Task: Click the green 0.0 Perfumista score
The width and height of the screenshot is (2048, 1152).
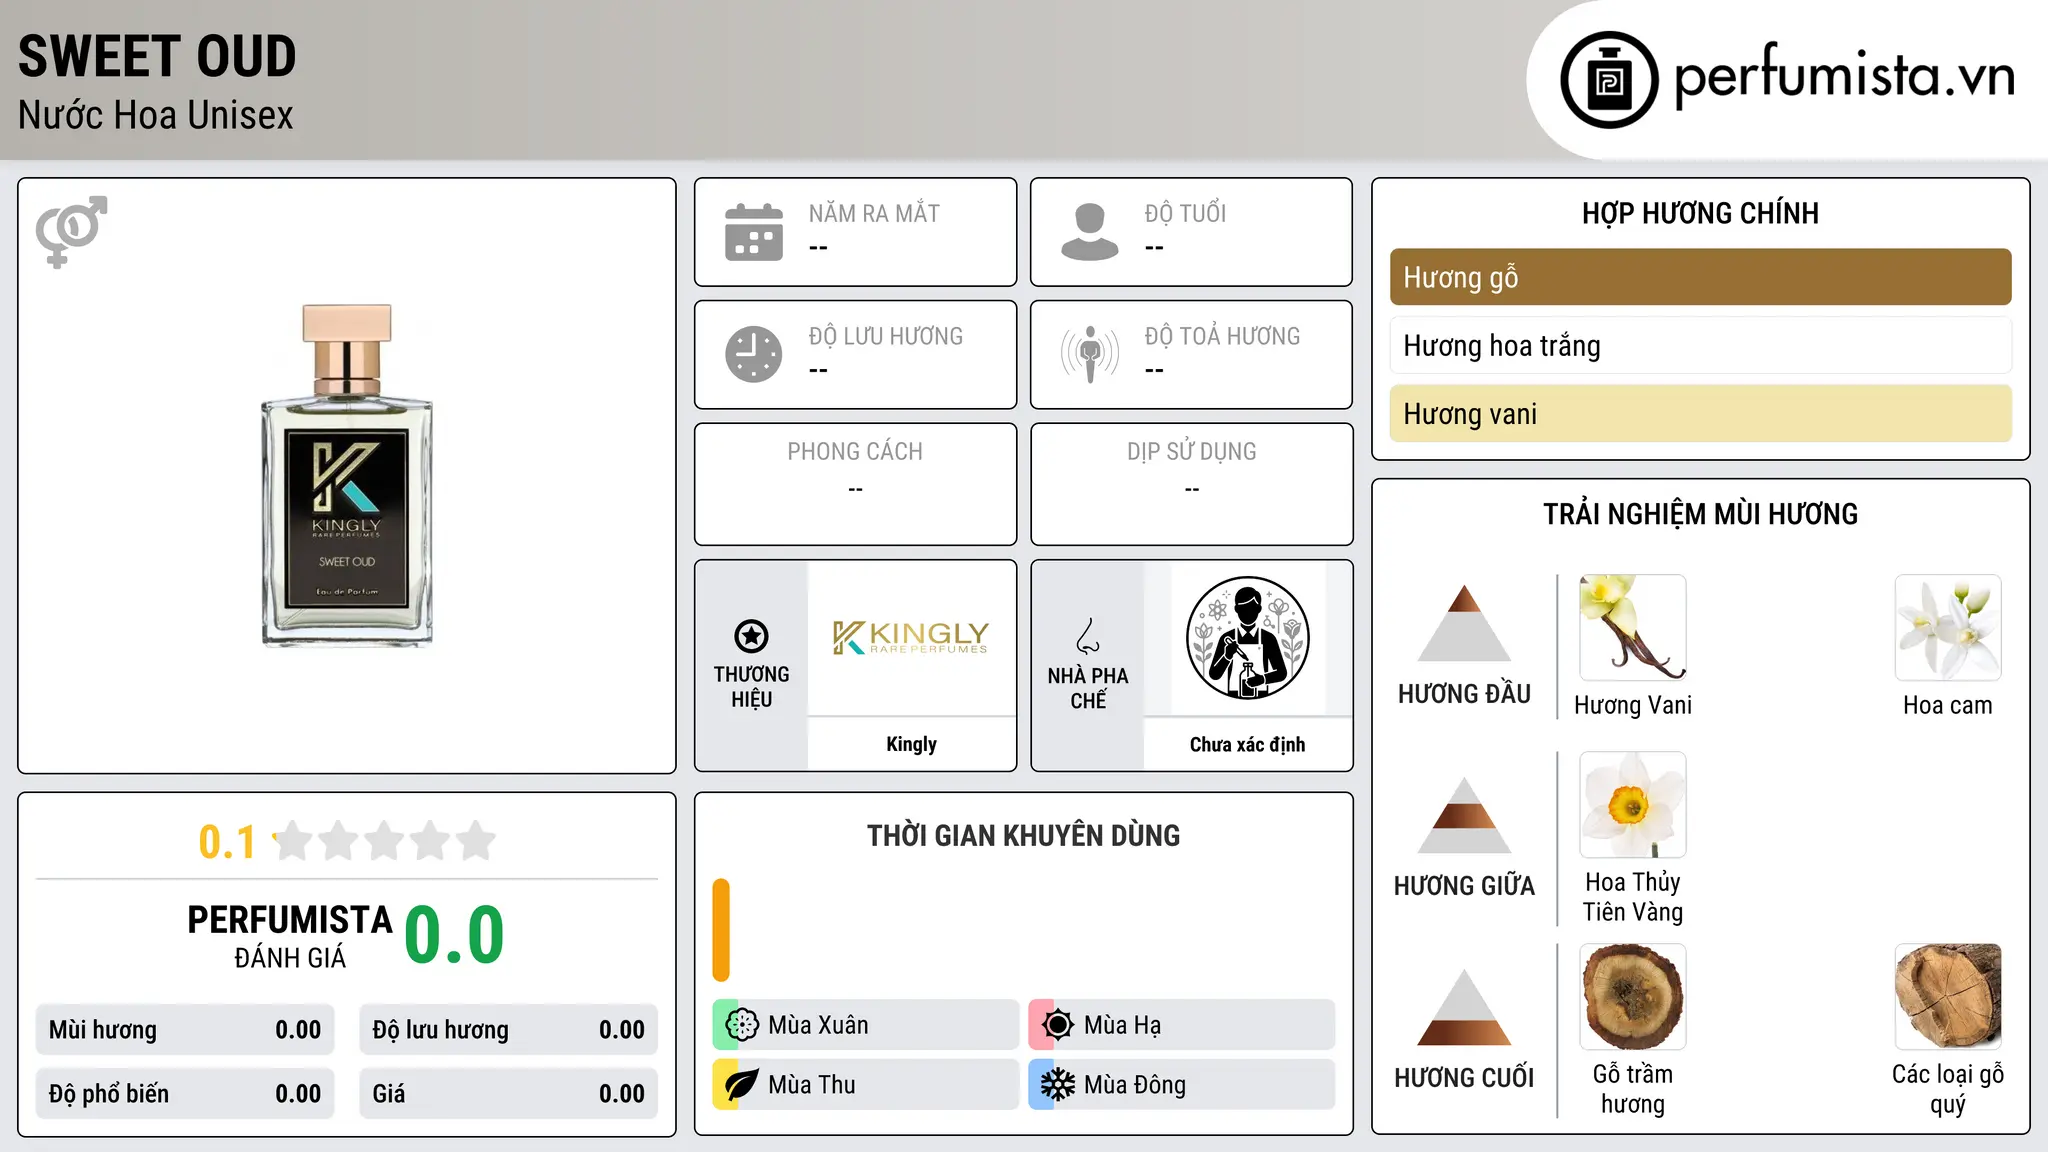Action: [x=454, y=935]
